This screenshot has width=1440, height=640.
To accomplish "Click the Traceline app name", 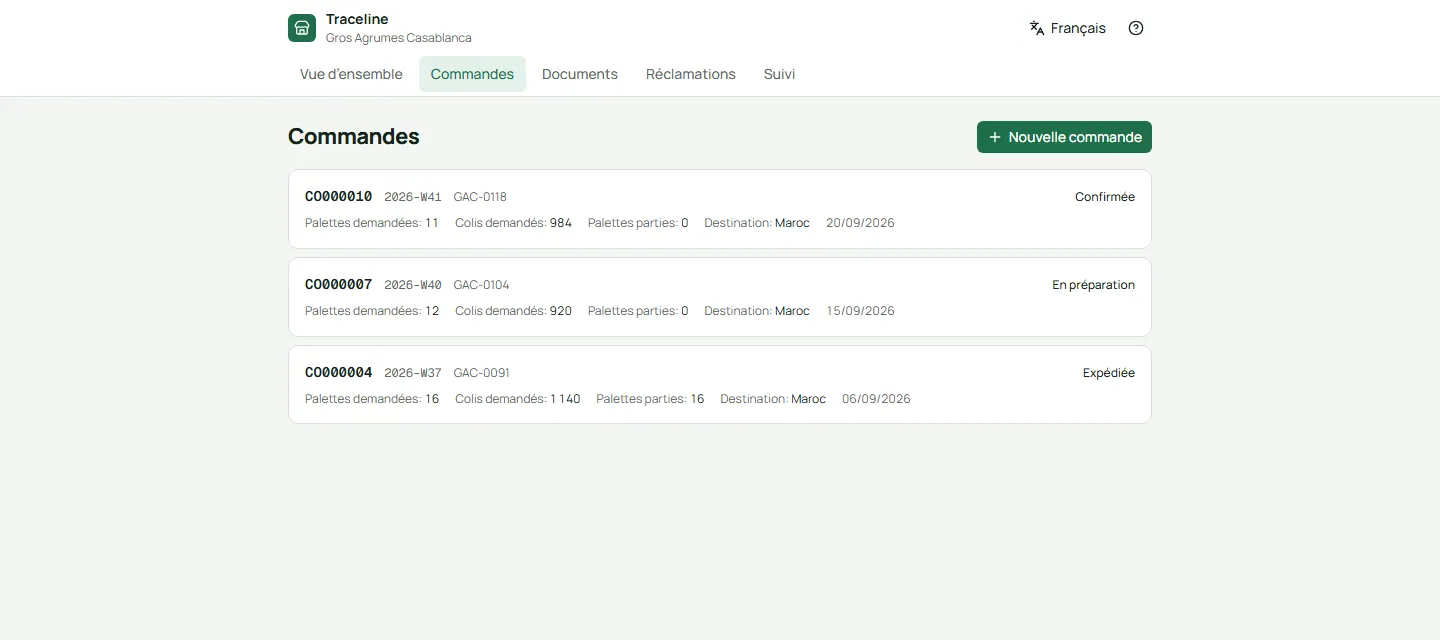I will (357, 19).
